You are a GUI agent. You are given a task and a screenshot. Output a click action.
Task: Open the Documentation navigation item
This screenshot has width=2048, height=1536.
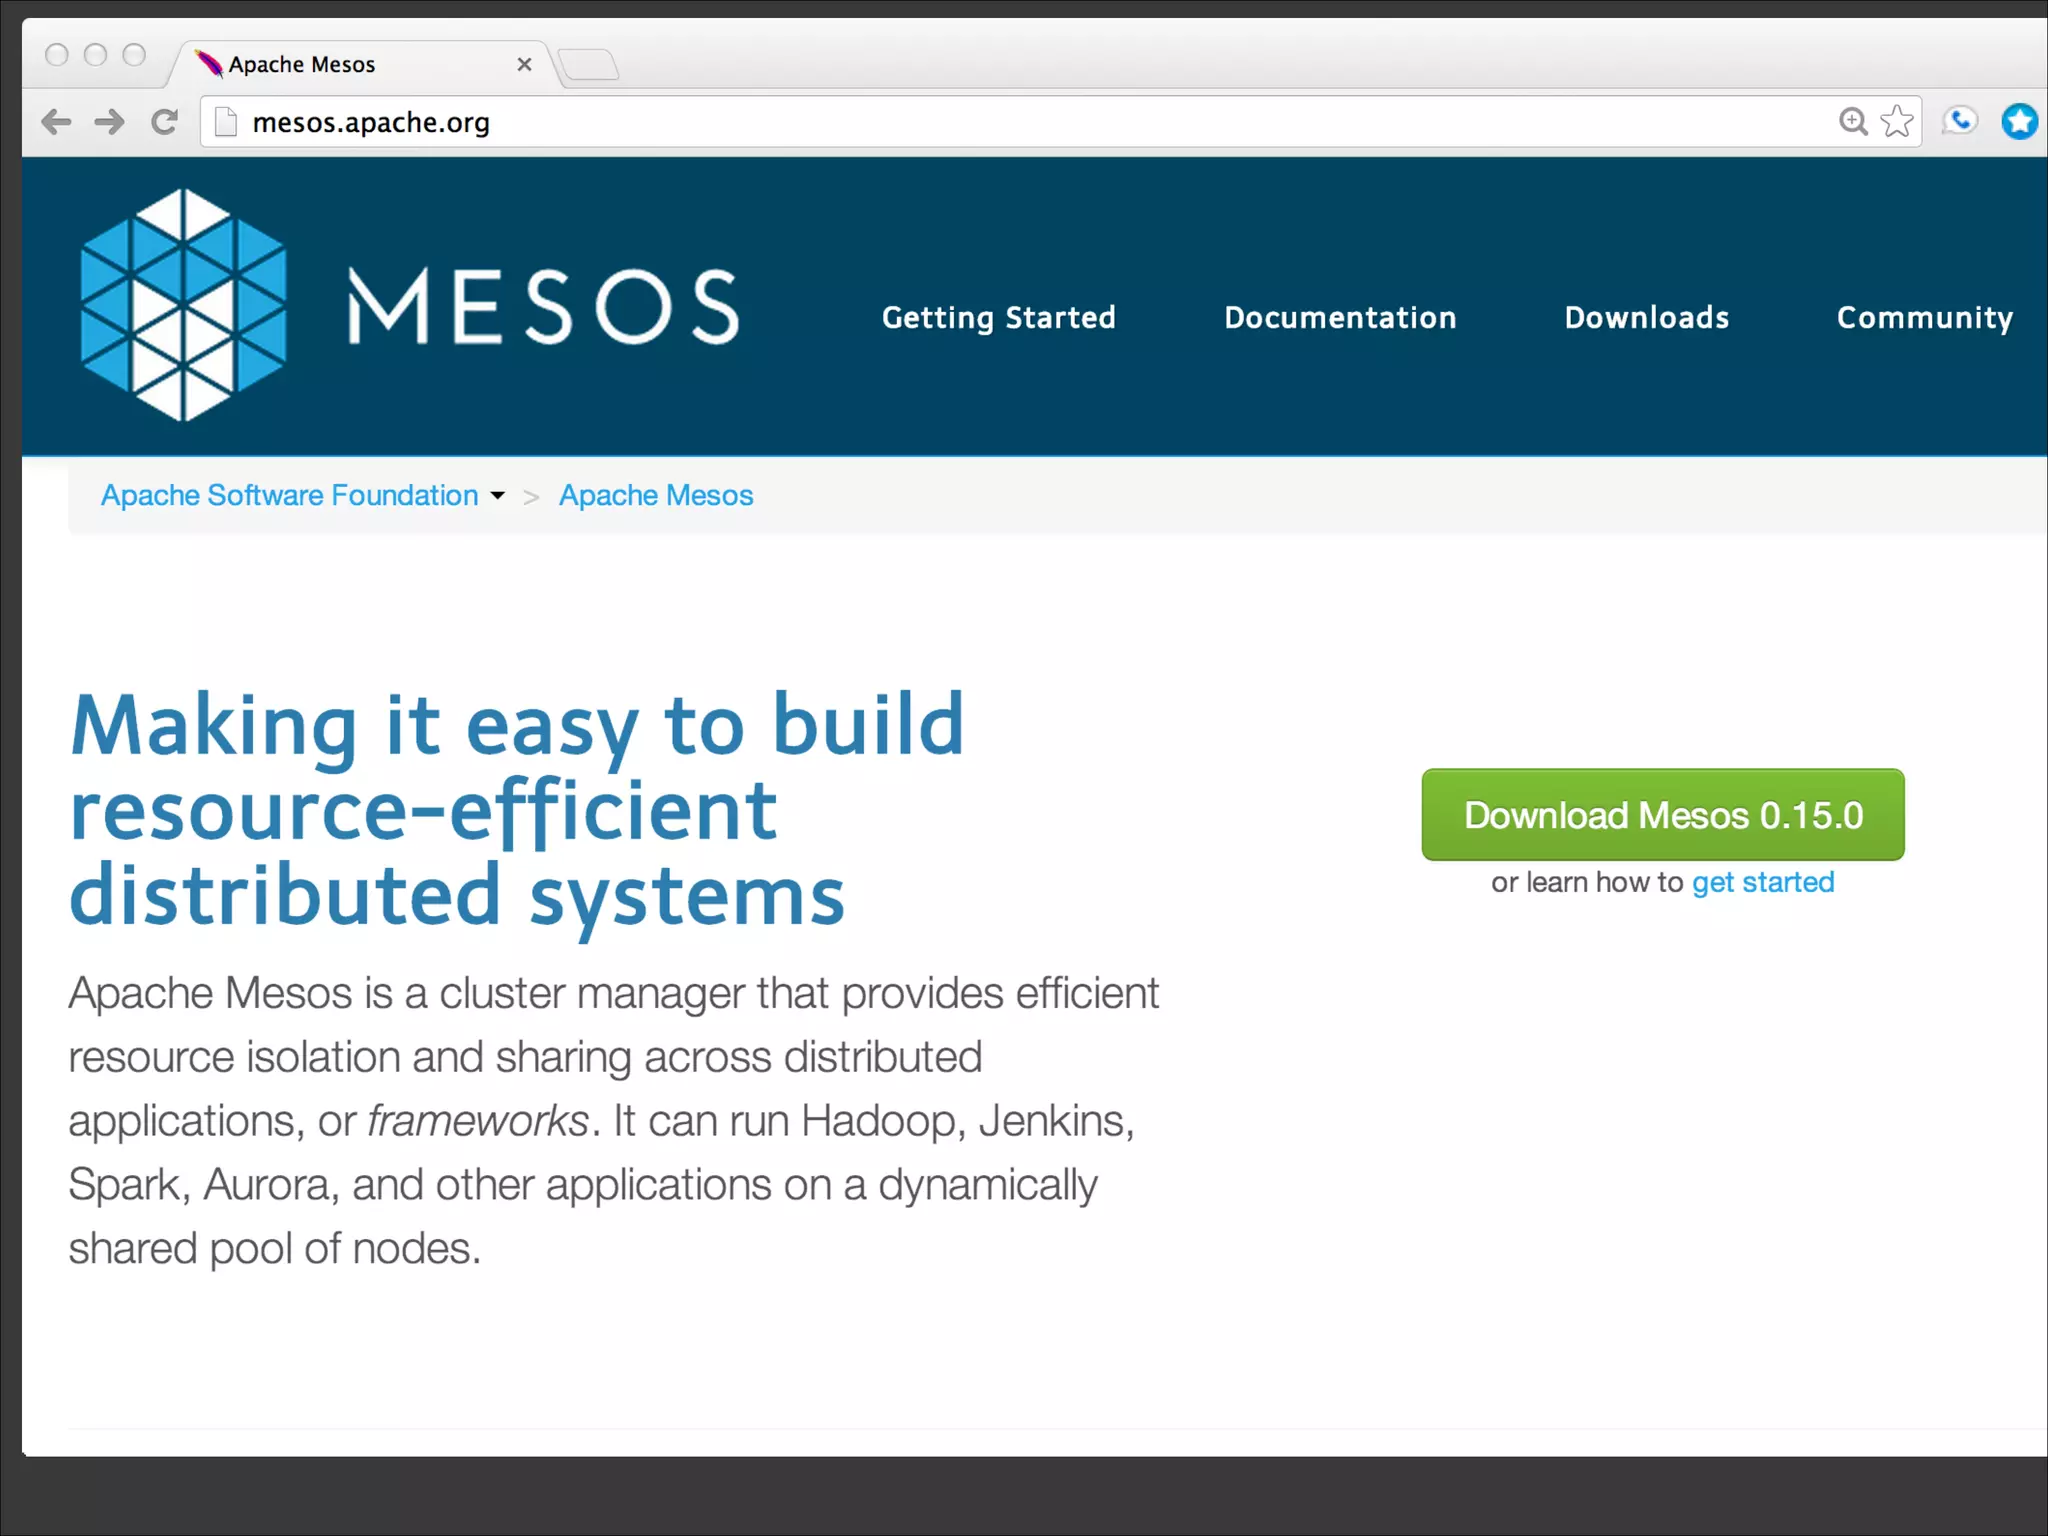(1340, 318)
